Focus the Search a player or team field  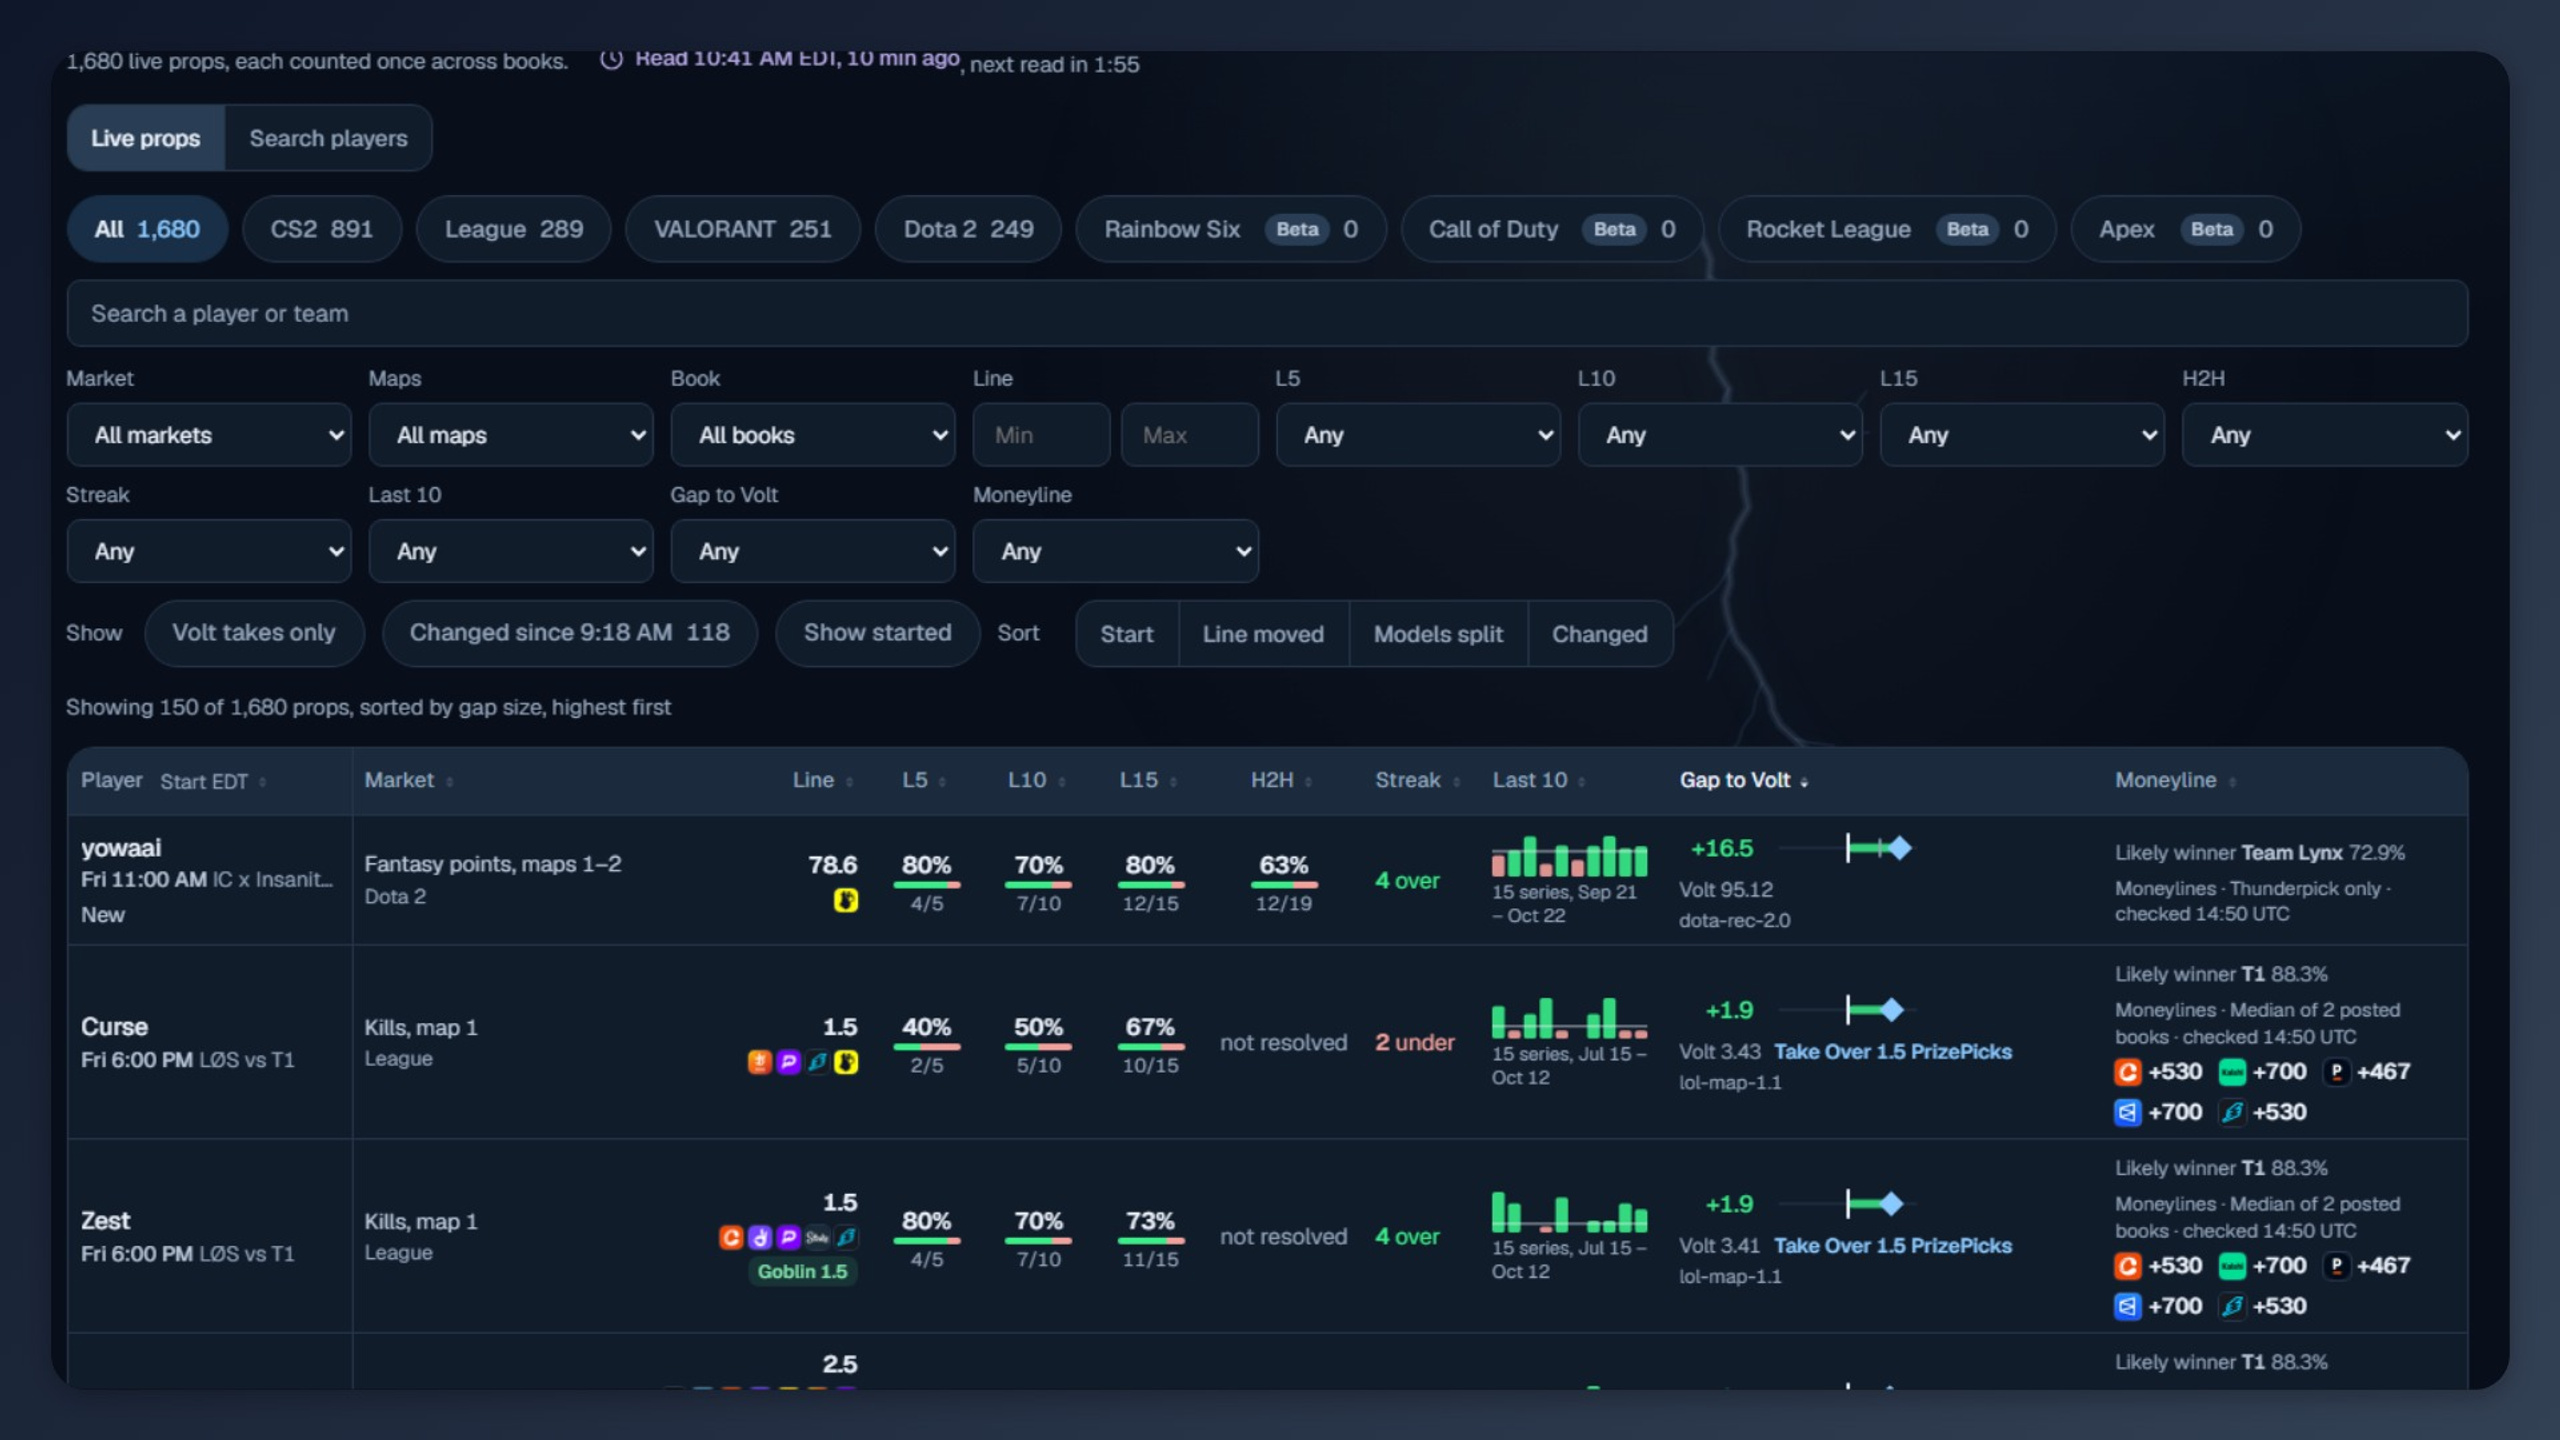tap(1267, 314)
